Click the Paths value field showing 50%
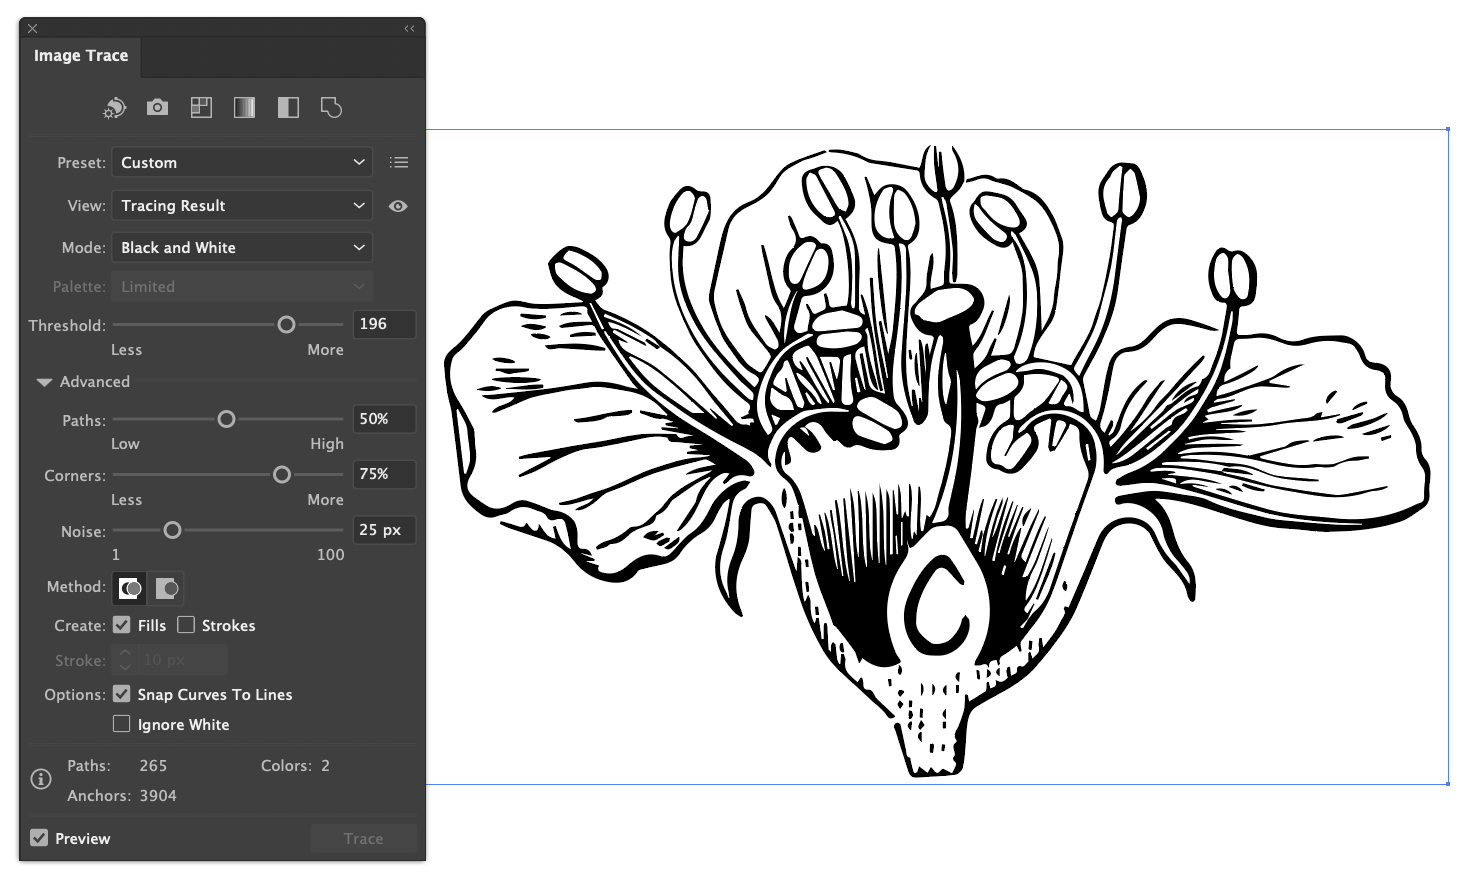This screenshot has height=883, width=1469. pos(384,419)
